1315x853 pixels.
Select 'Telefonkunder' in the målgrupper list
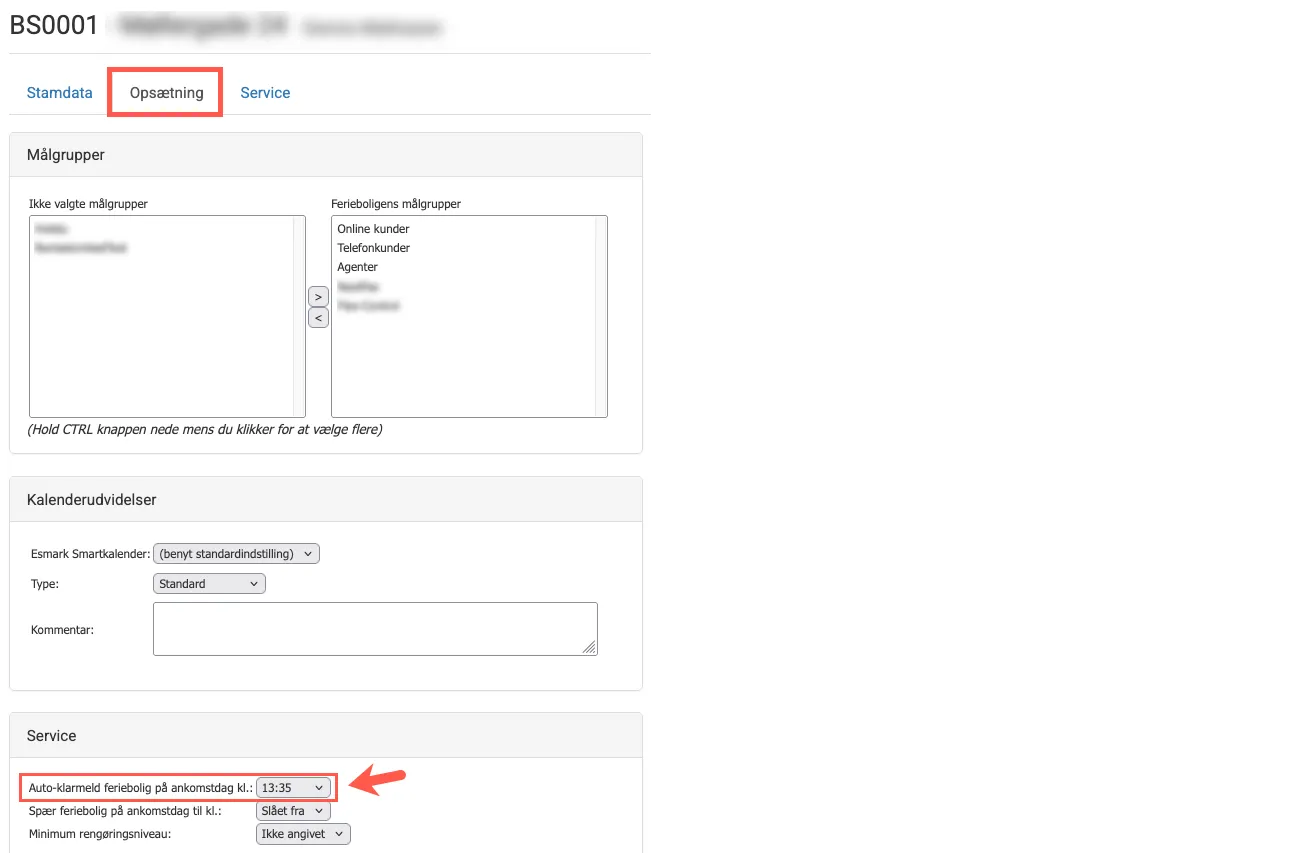click(x=373, y=248)
